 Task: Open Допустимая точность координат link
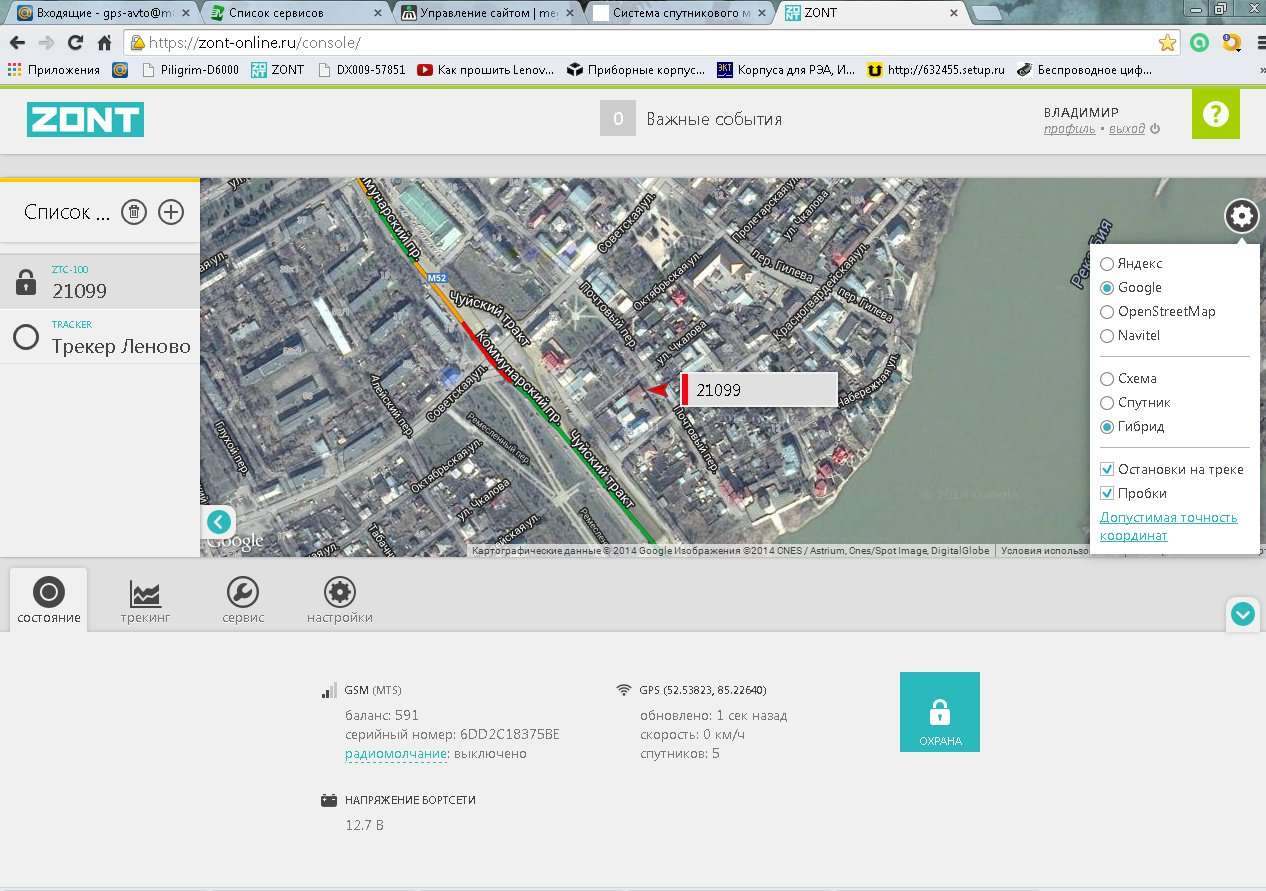pyautogui.click(x=1168, y=526)
